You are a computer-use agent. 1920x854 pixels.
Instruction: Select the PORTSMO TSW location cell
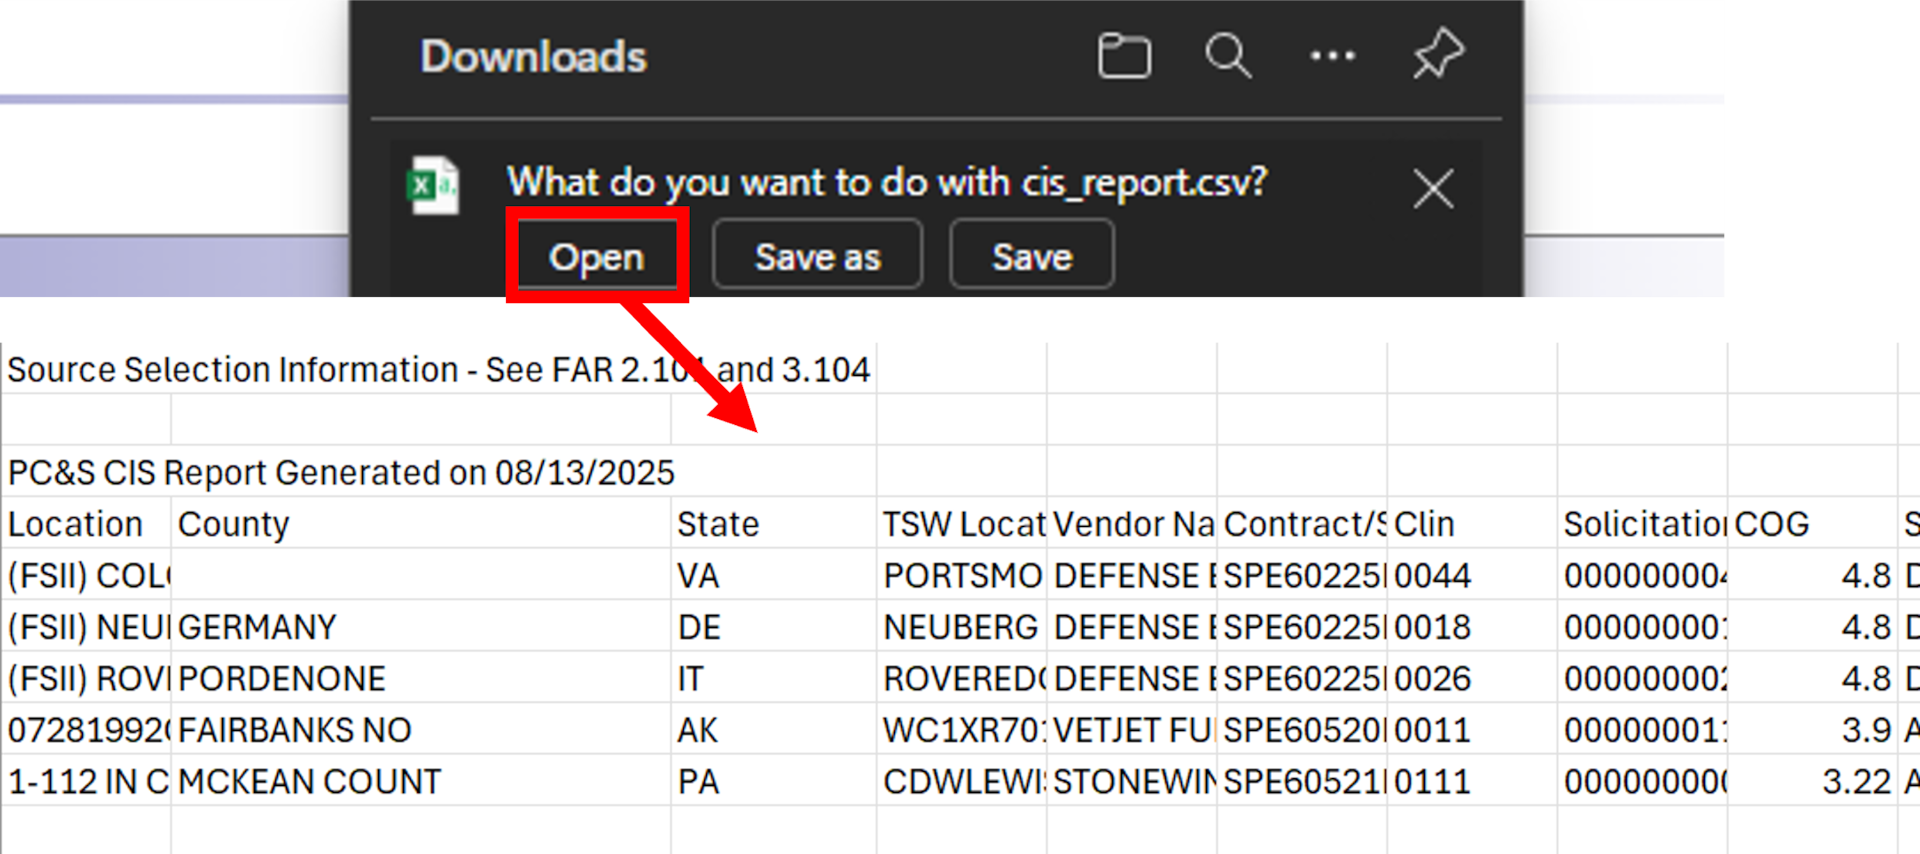tap(962, 575)
